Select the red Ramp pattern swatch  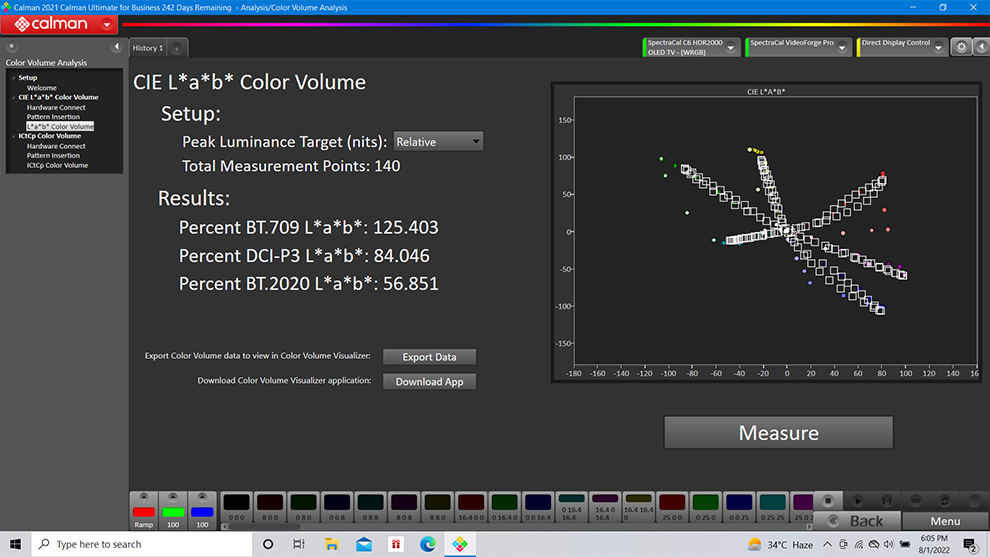[144, 511]
